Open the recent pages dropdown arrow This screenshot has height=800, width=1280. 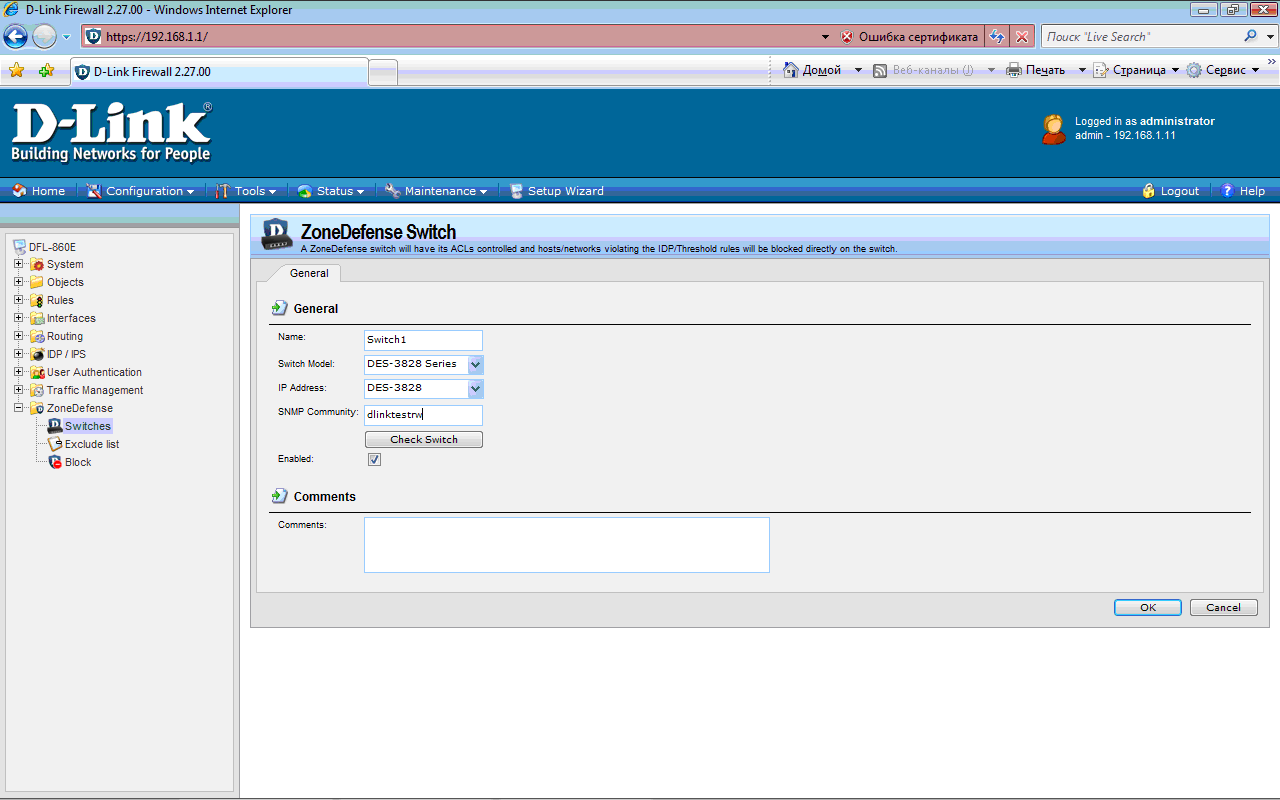67,37
